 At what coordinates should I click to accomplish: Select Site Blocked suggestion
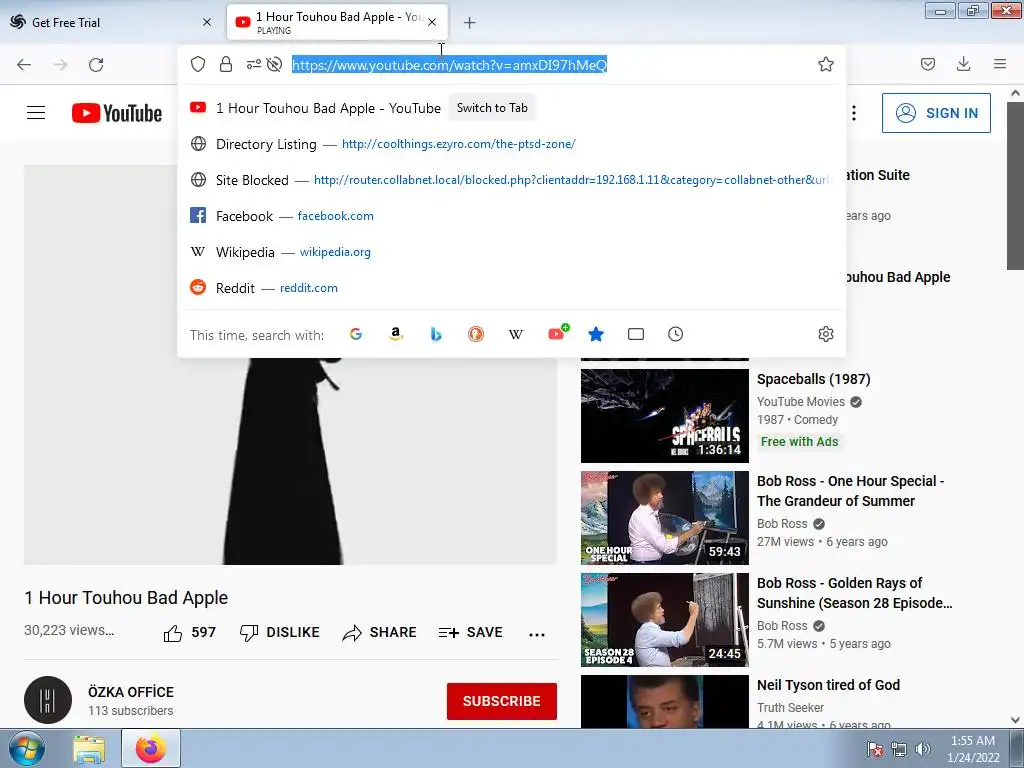(x=511, y=180)
